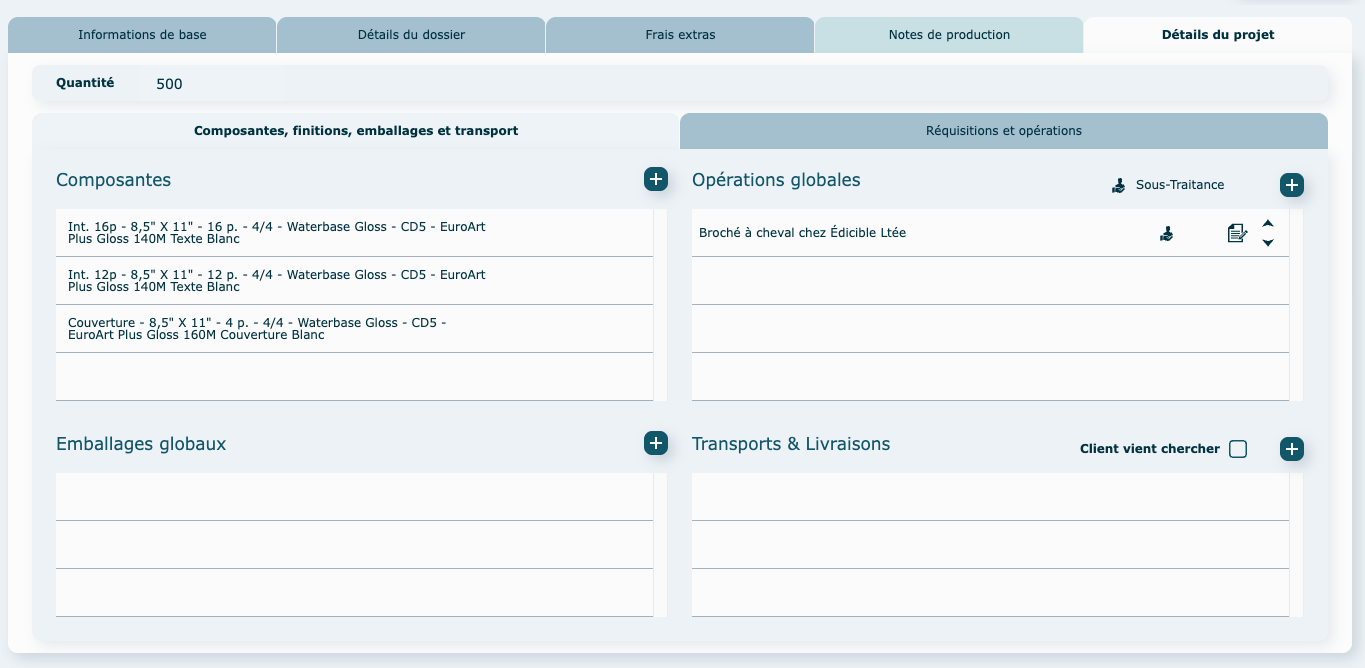Add a new component with Composantes plus button
1365x668 pixels.
tap(655, 180)
